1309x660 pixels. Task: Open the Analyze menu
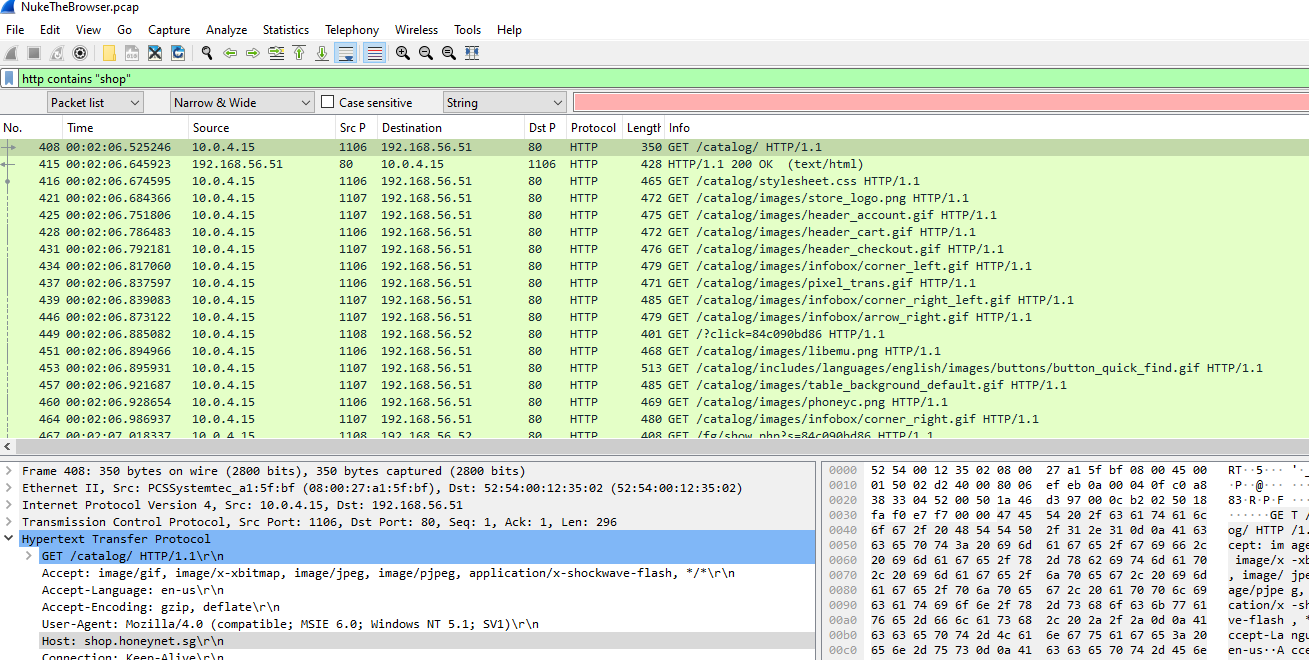coord(226,30)
